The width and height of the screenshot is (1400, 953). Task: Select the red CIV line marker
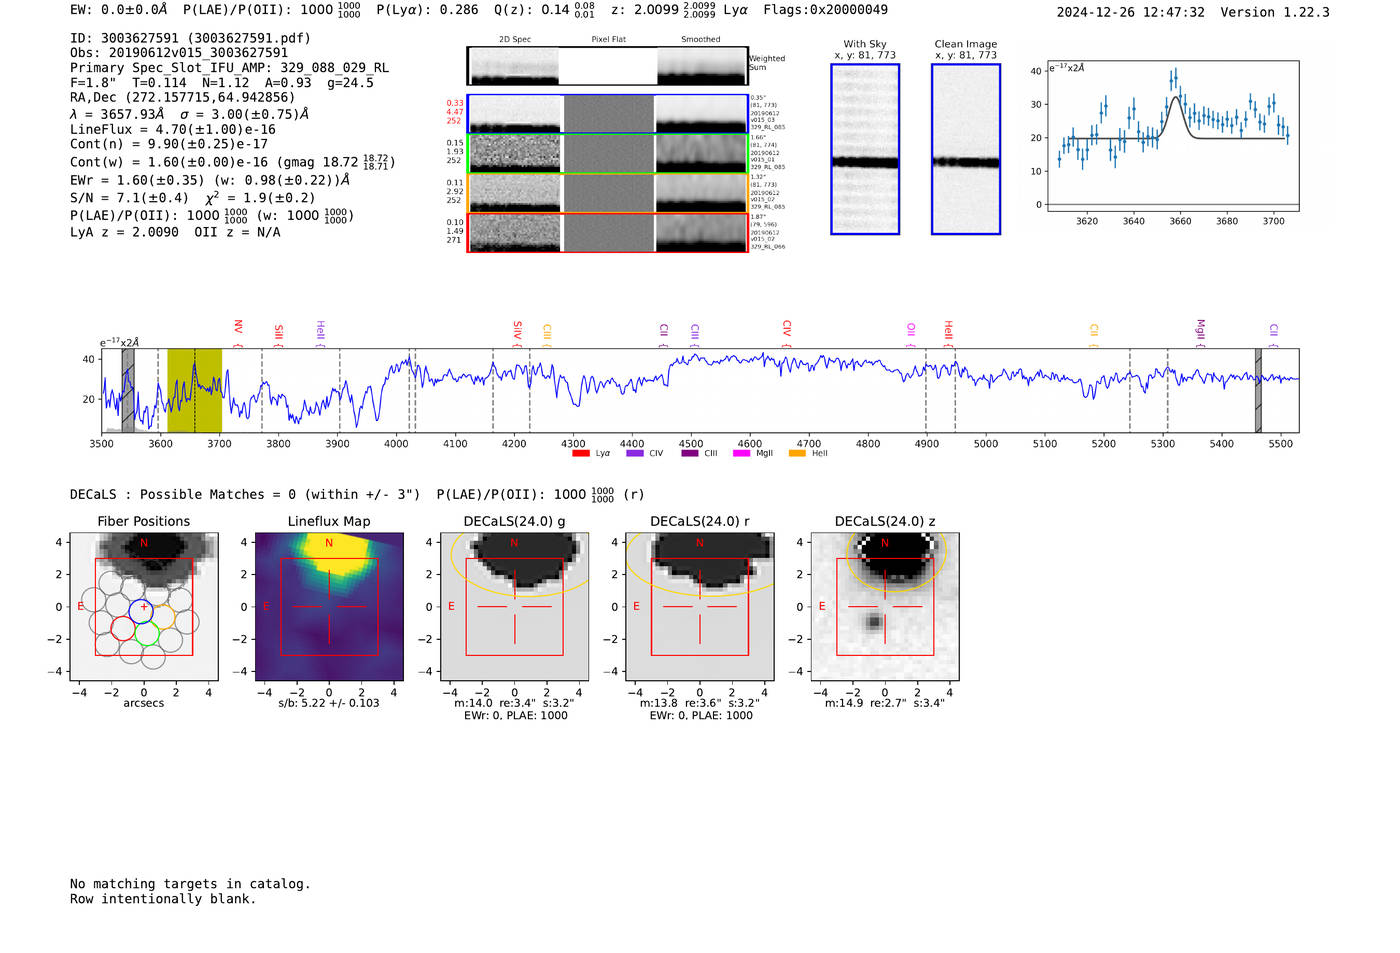click(787, 333)
